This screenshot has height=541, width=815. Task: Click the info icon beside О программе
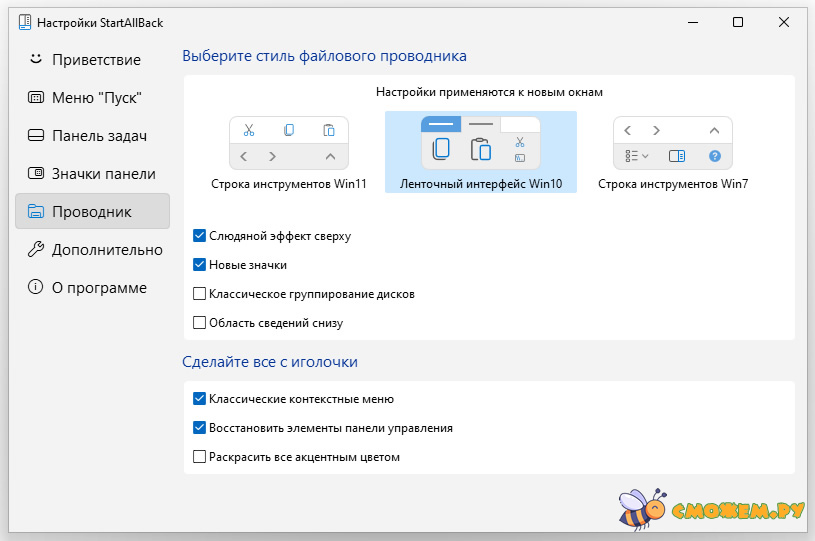[35, 287]
